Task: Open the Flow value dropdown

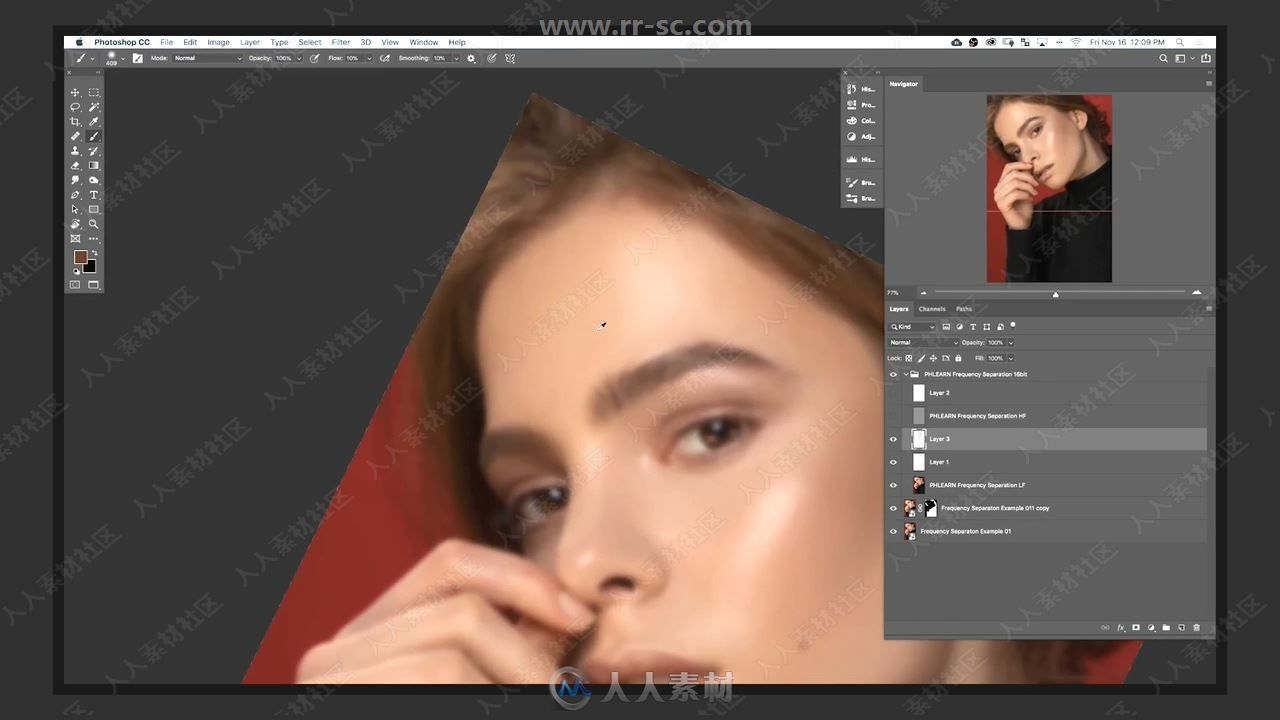Action: (369, 58)
